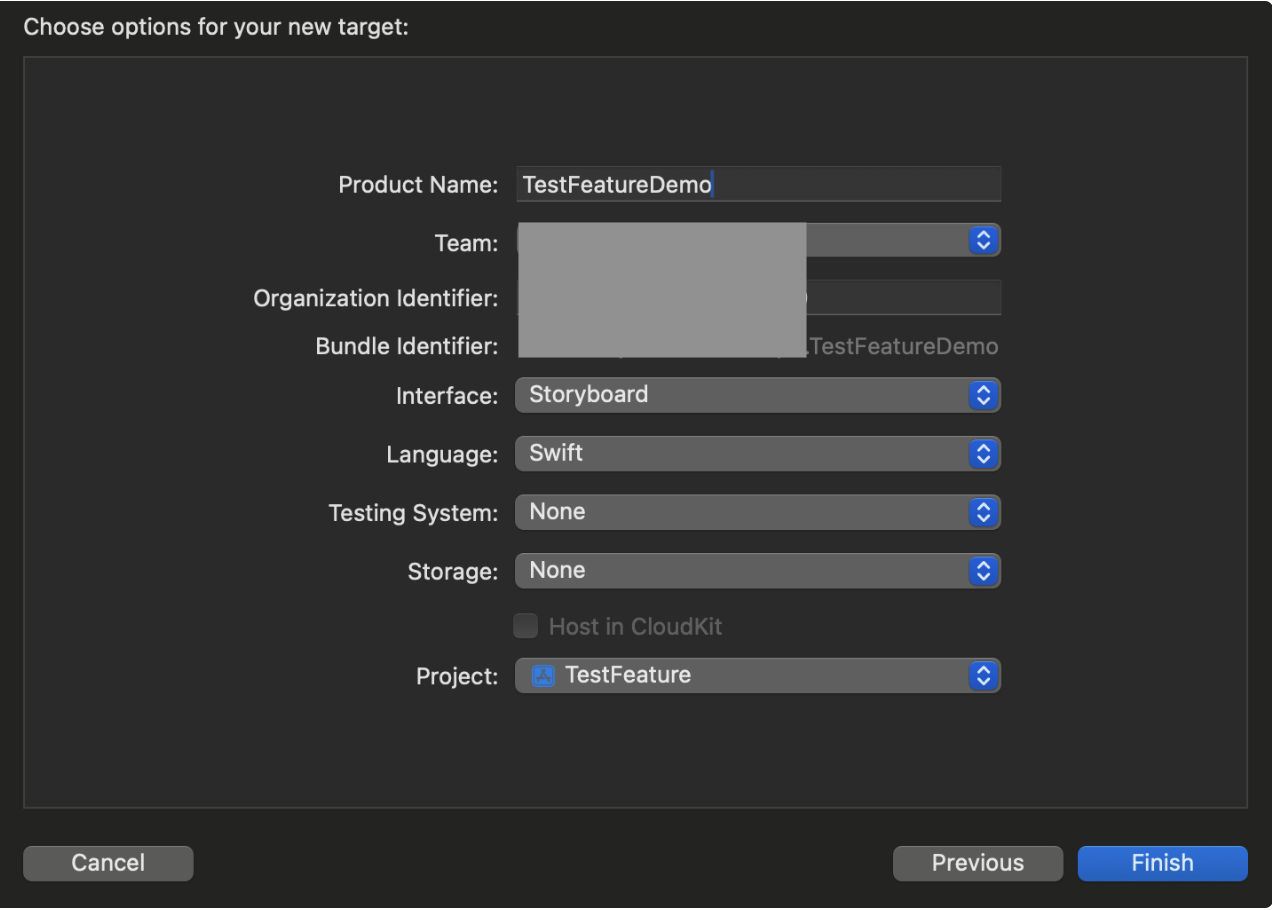Viewport: 1272px width, 910px height.
Task: Go back with the Previous button
Action: pos(977,863)
